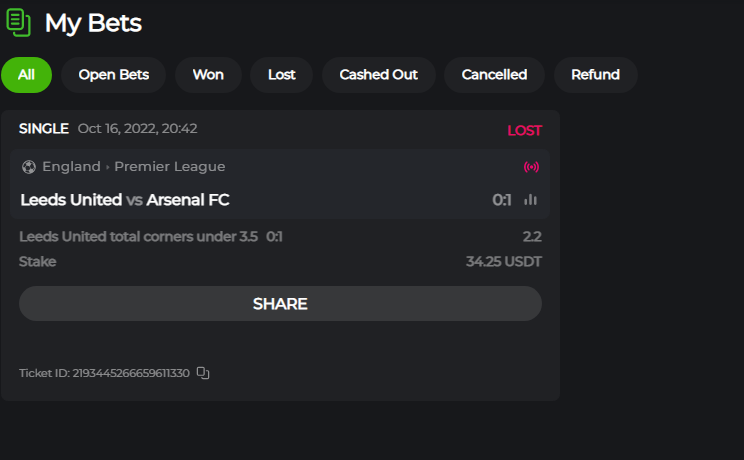View Cashed Out bets
The width and height of the screenshot is (744, 460).
(x=378, y=75)
